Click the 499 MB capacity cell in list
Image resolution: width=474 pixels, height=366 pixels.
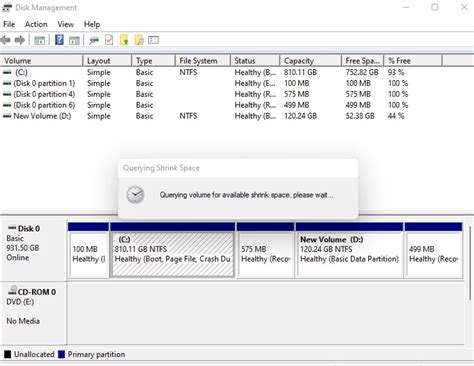pos(297,105)
